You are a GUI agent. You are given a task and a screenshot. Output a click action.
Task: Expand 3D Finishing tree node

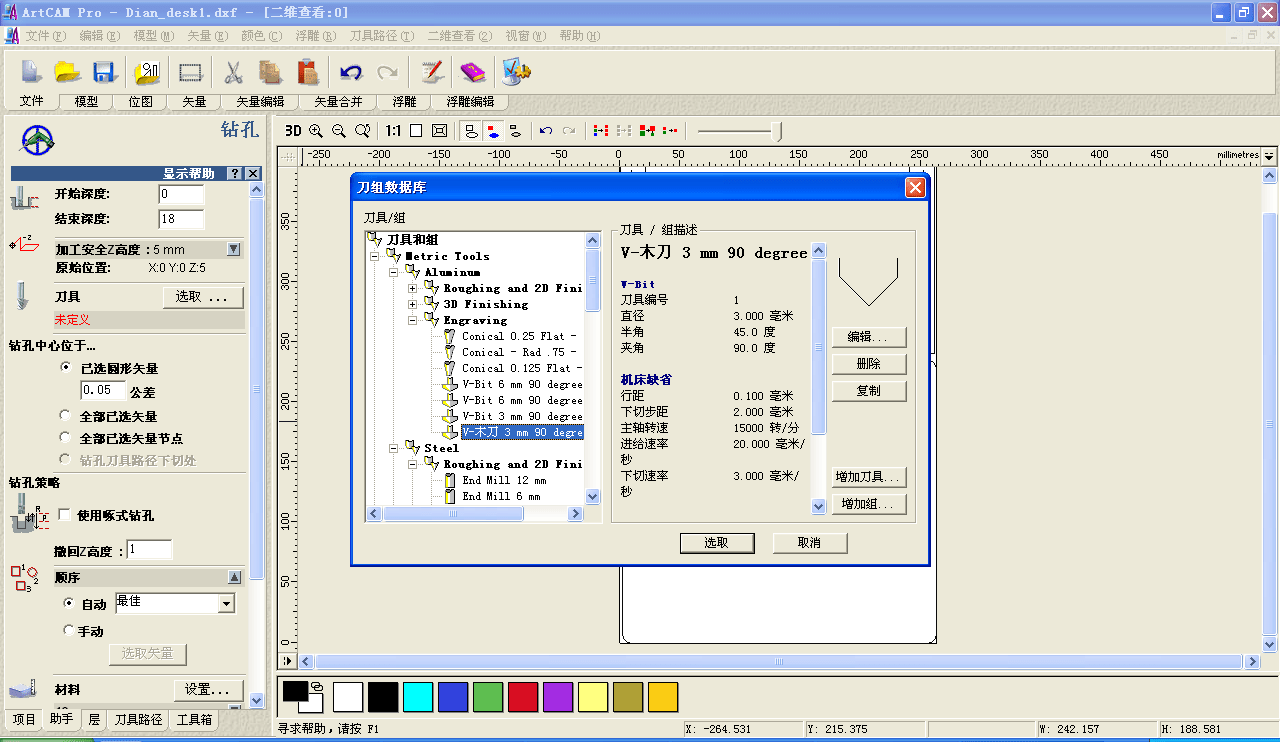(x=413, y=304)
